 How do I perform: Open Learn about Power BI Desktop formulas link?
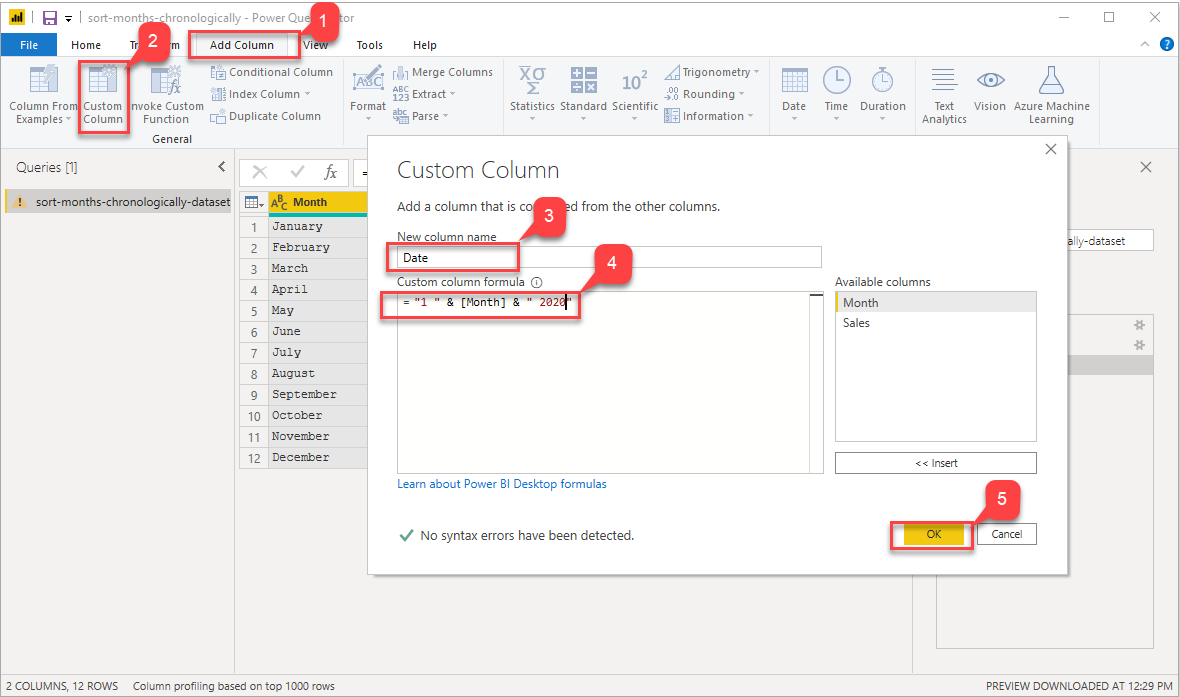[x=502, y=484]
